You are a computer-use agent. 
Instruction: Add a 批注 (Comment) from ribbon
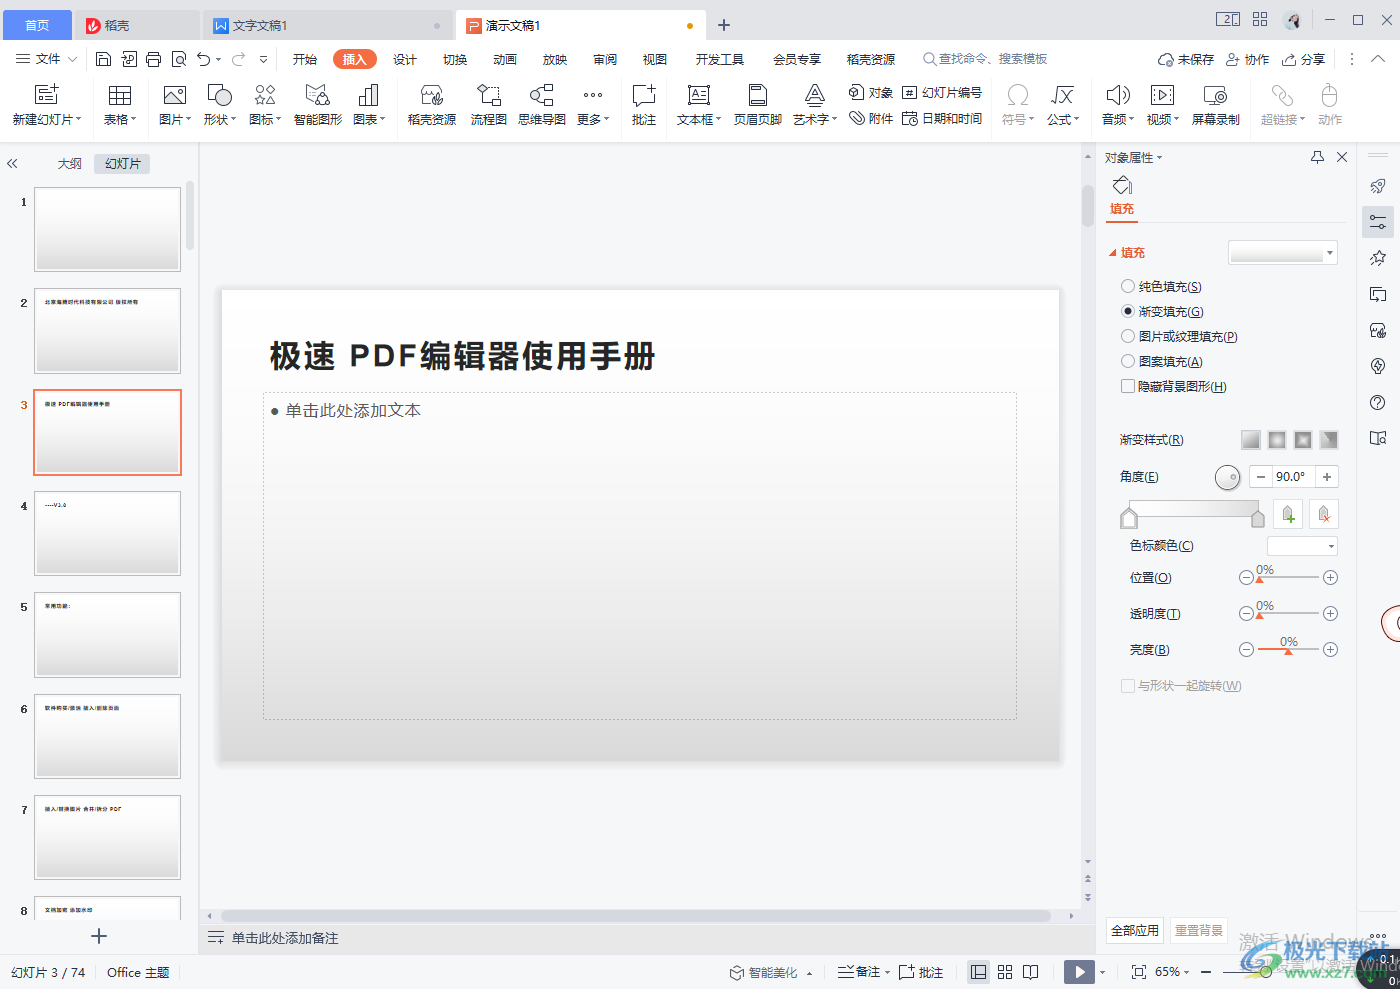coord(644,105)
